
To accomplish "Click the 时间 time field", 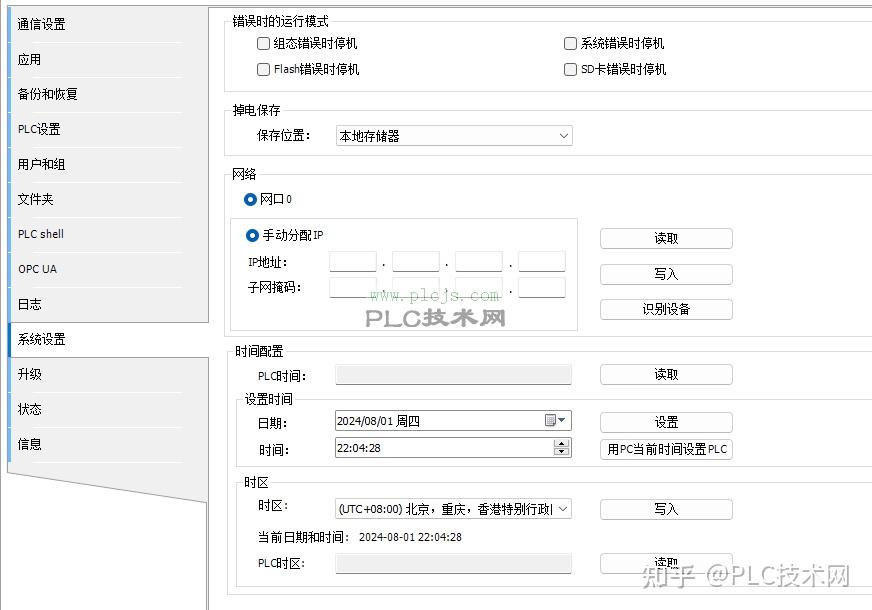I will [453, 448].
